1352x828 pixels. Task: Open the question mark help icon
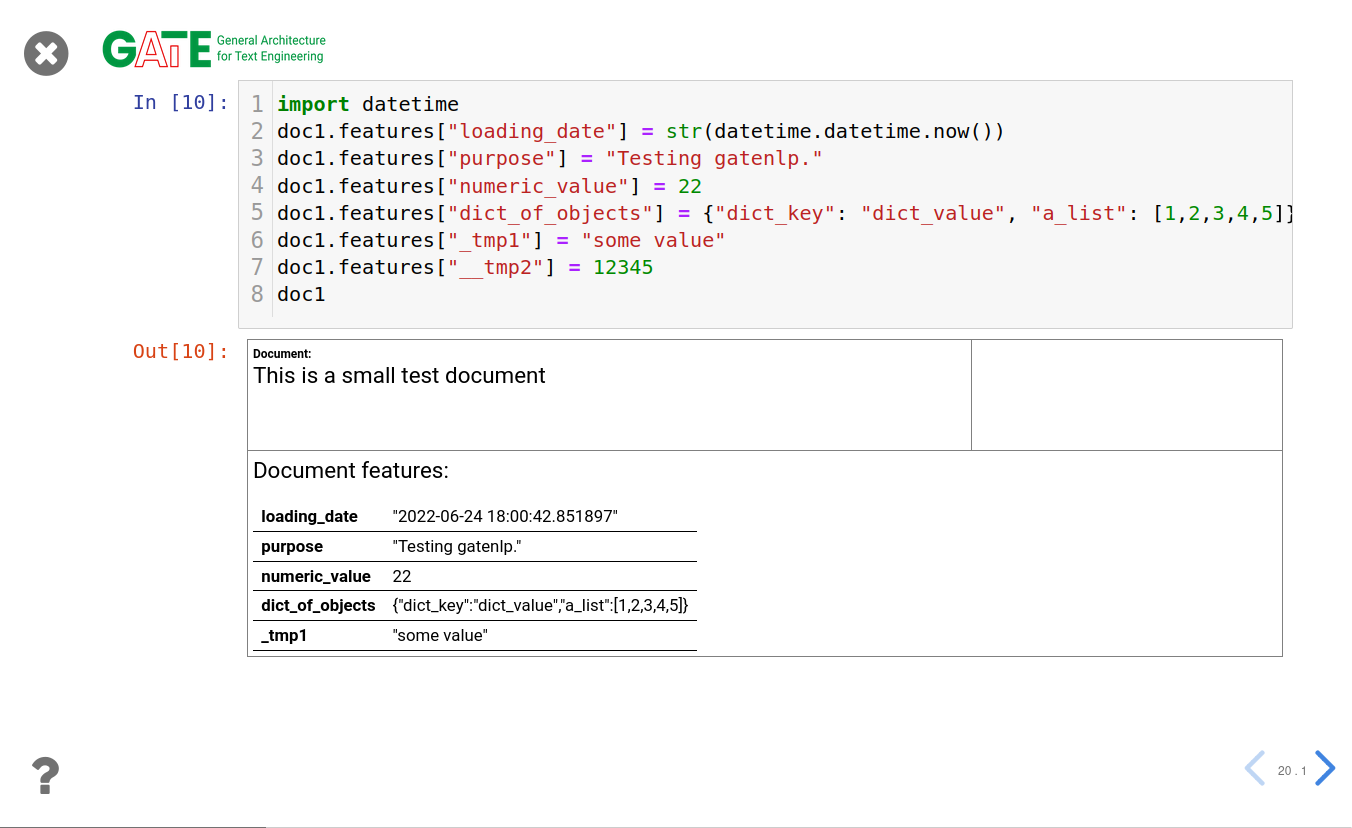point(45,775)
